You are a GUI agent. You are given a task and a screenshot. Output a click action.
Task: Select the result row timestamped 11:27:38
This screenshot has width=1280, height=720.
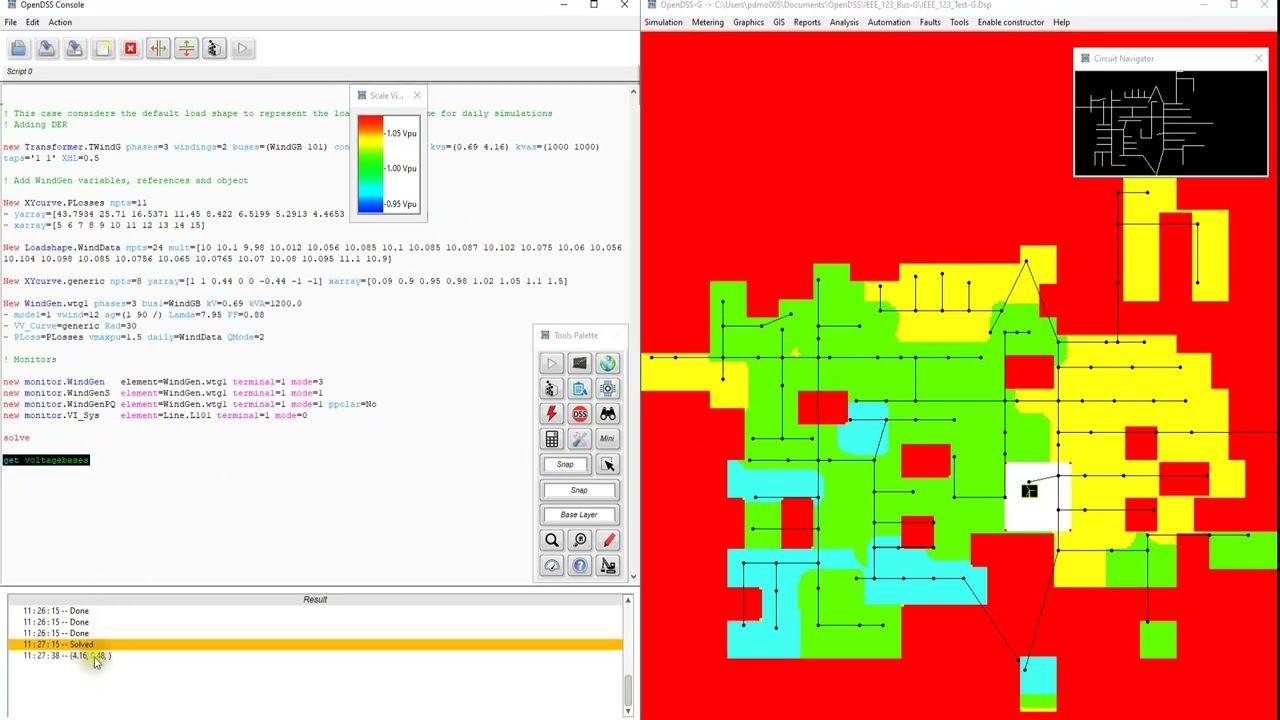(x=315, y=656)
